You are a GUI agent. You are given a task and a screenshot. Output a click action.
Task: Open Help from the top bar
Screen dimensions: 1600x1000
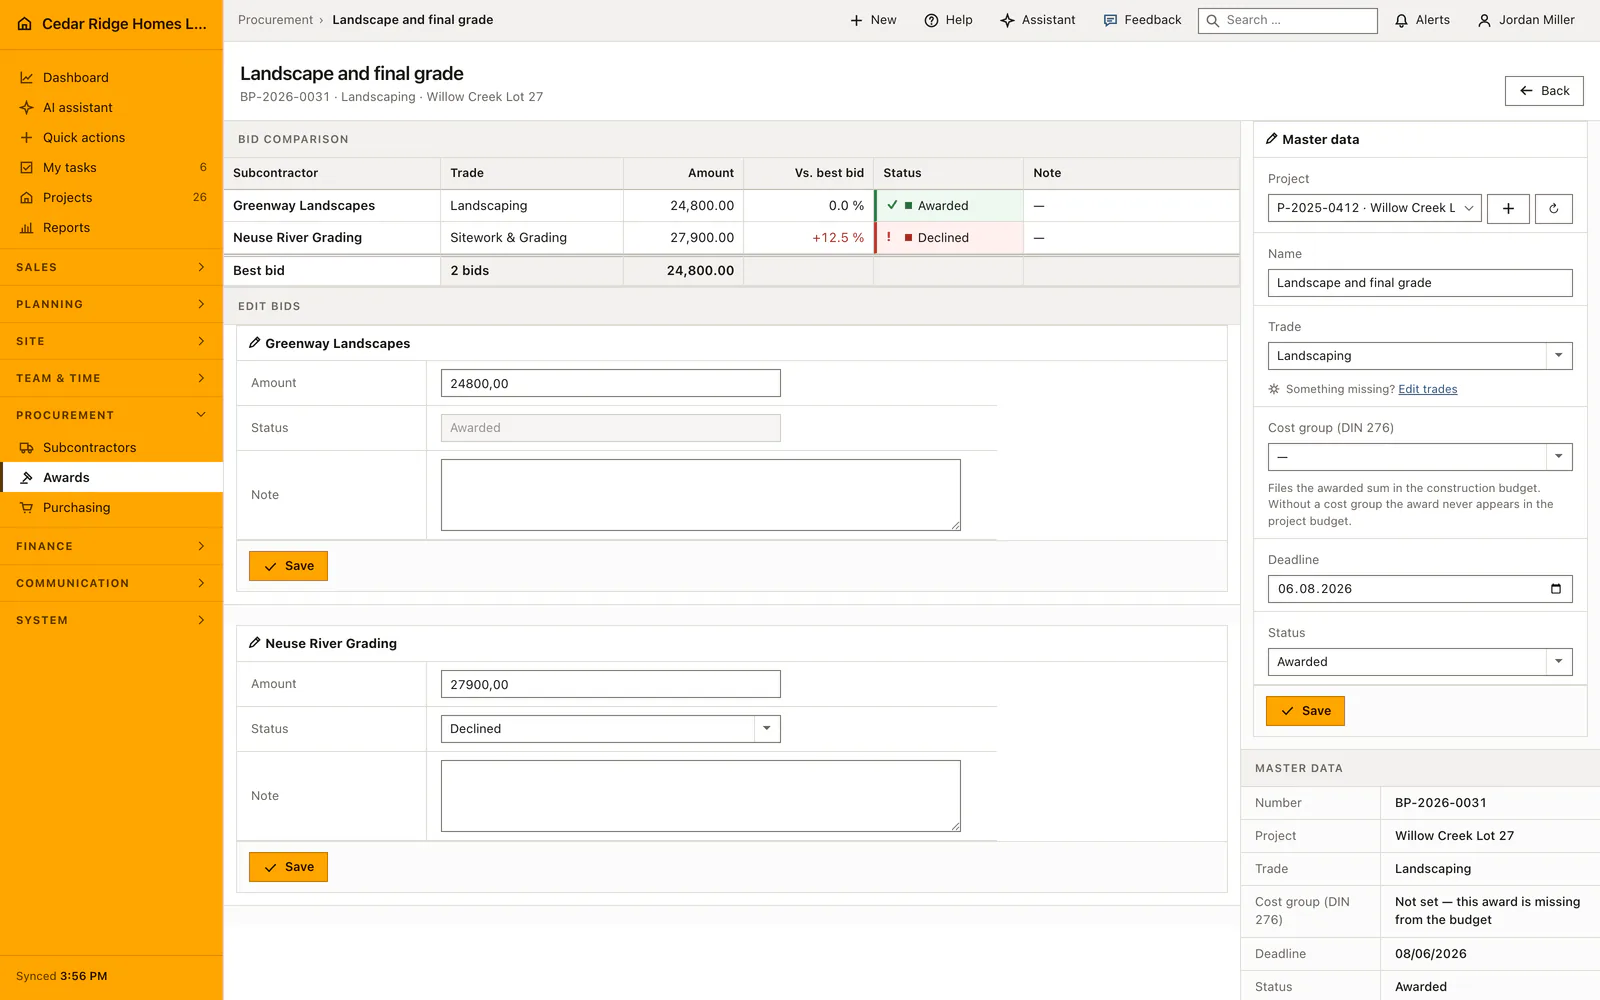pyautogui.click(x=948, y=20)
